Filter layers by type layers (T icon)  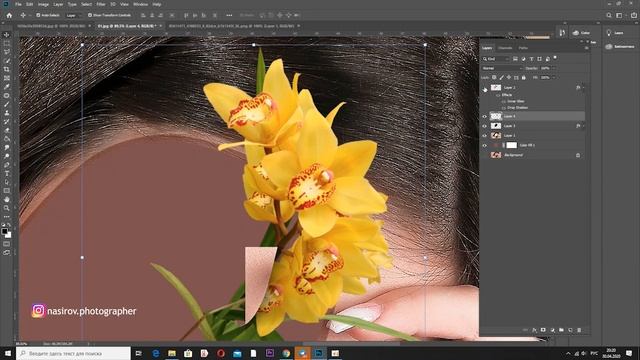pos(531,59)
